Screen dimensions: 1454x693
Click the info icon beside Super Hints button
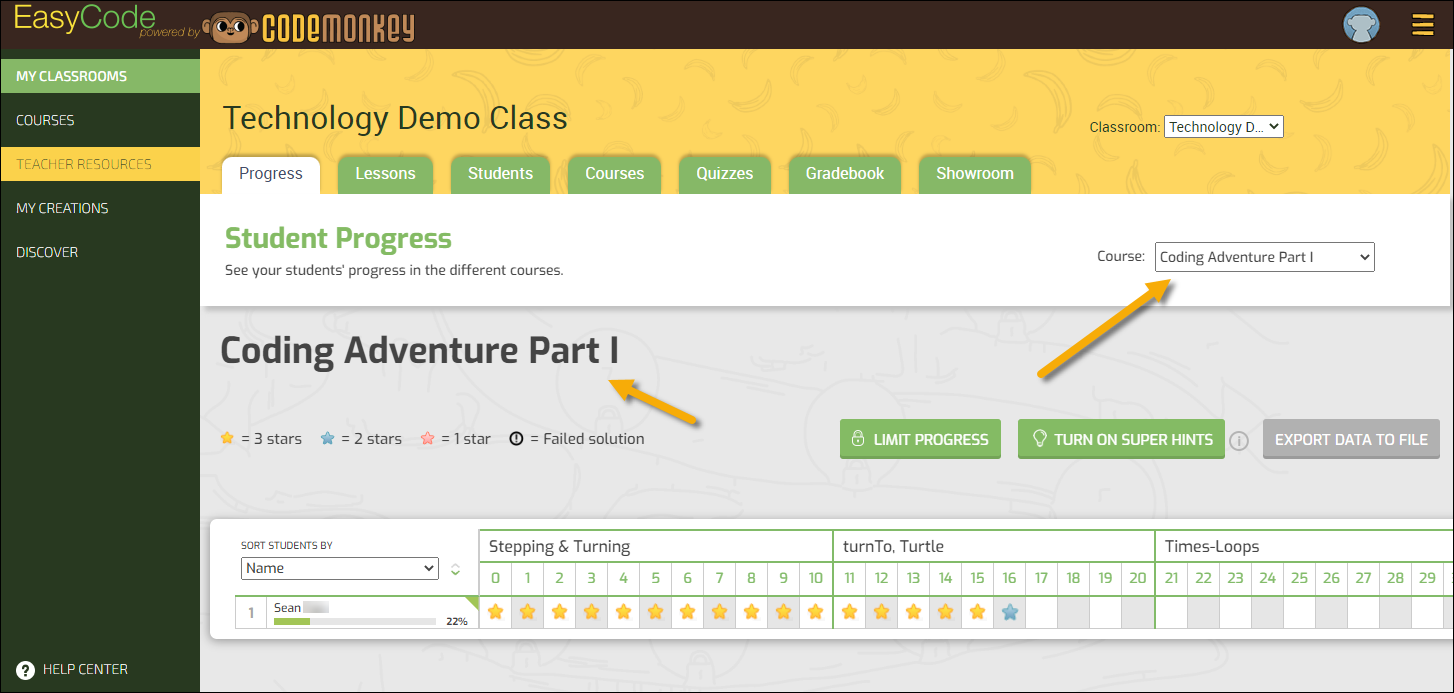click(1239, 439)
